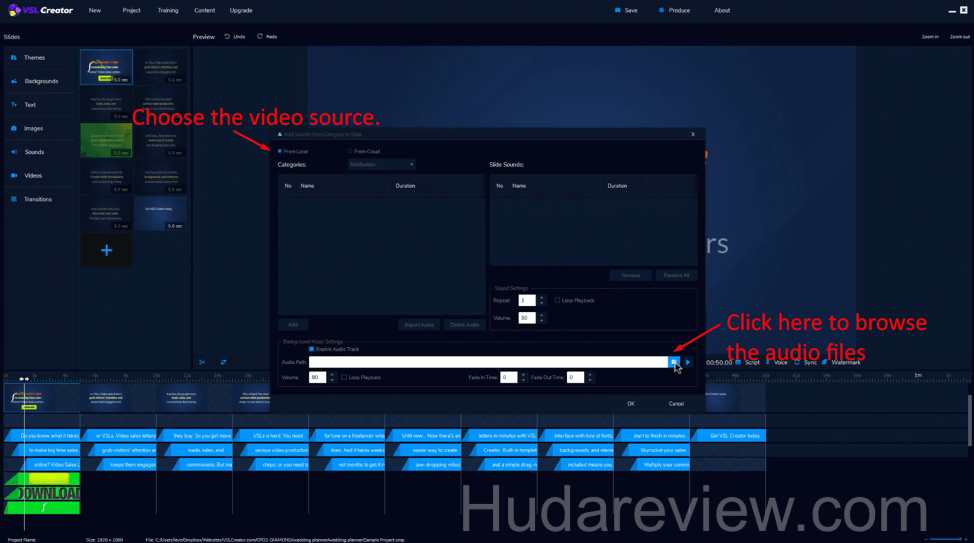Open the About menu
Screen dimensions: 974x543
point(722,11)
